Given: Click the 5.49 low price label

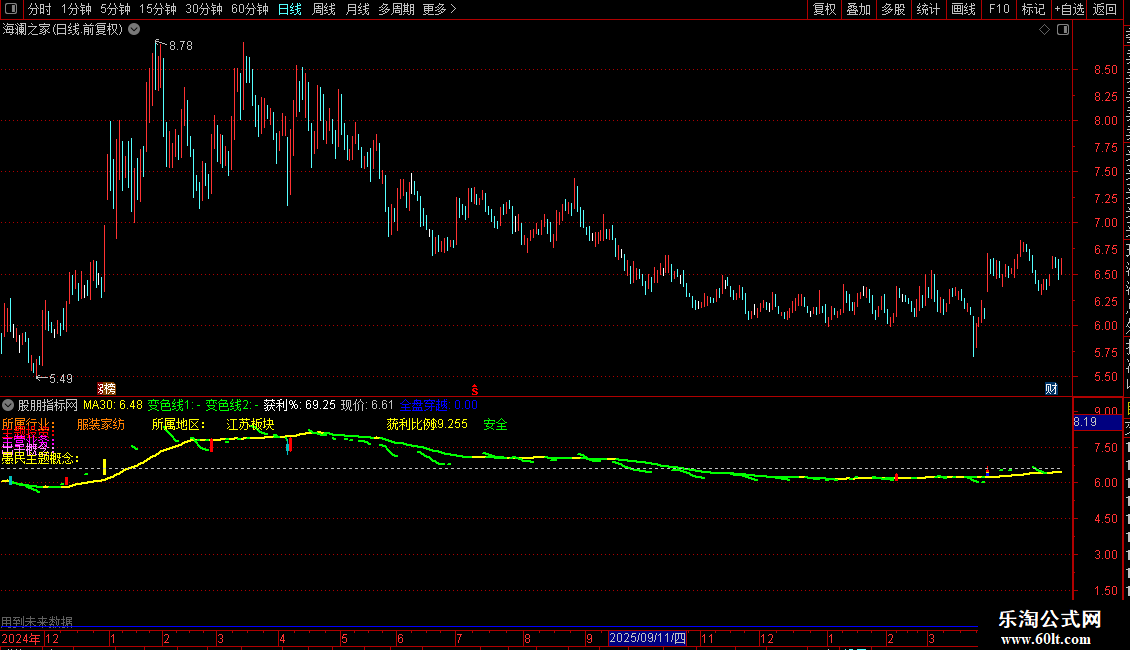Looking at the screenshot, I should (61, 378).
